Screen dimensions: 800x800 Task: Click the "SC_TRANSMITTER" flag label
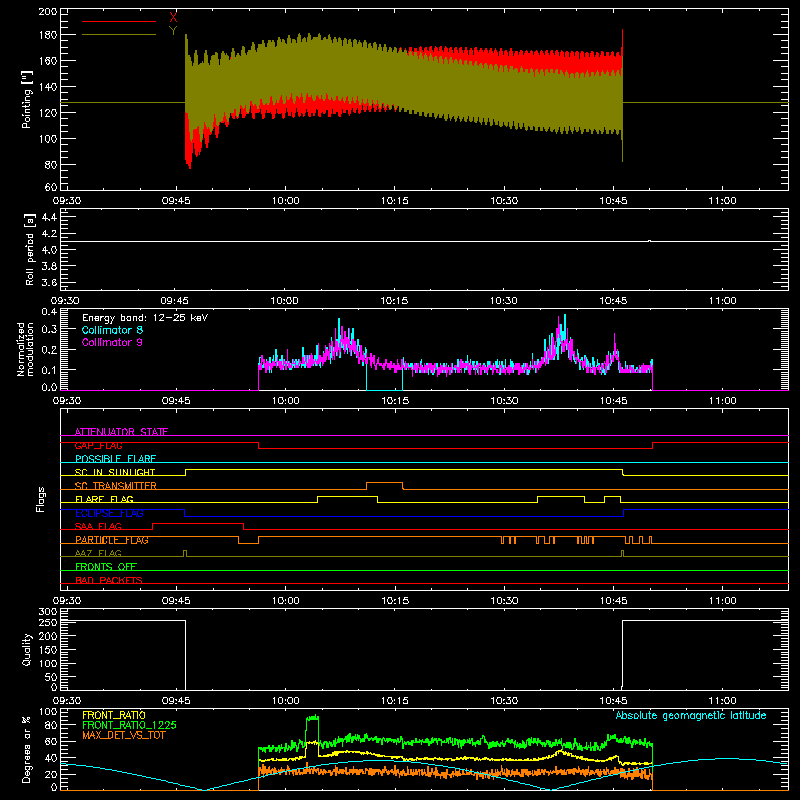(116, 486)
